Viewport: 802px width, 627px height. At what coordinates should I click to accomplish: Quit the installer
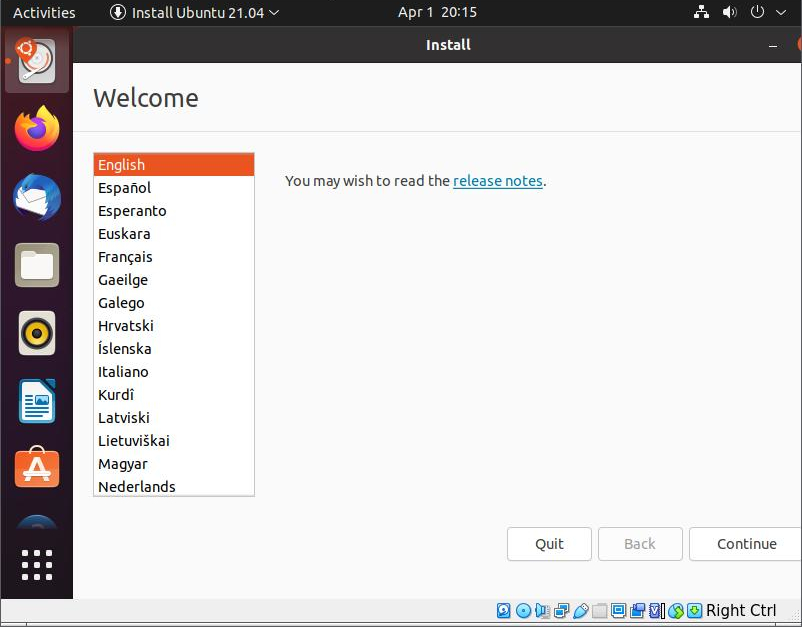(549, 544)
